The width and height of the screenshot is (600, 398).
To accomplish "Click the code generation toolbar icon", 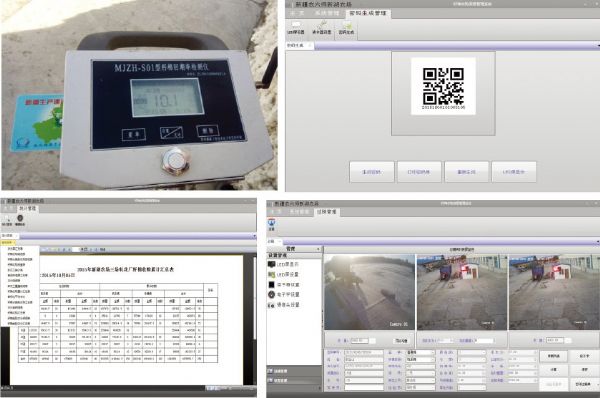I will [x=346, y=28].
